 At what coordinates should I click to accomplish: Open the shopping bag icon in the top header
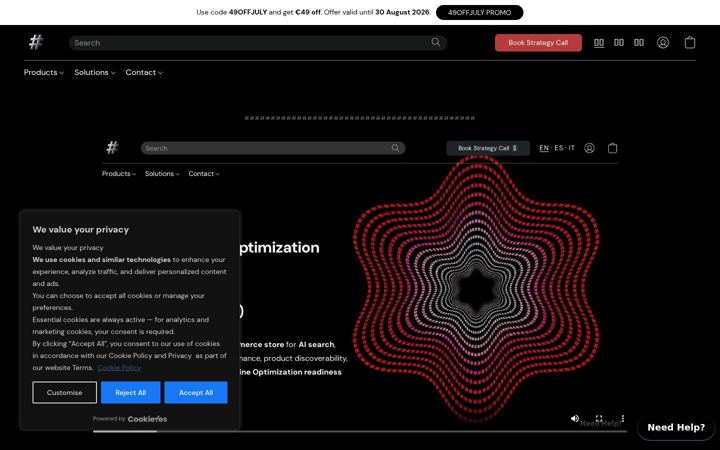pyautogui.click(x=690, y=43)
